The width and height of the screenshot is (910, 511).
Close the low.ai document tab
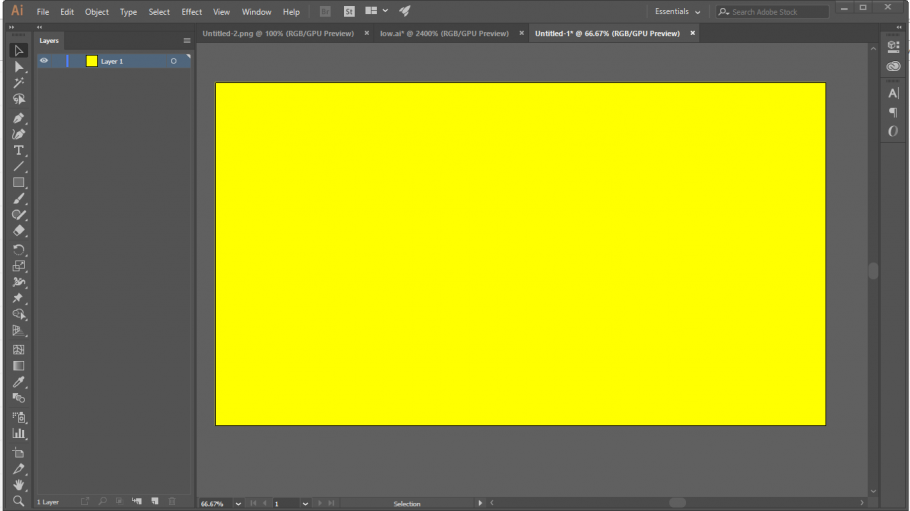521,33
